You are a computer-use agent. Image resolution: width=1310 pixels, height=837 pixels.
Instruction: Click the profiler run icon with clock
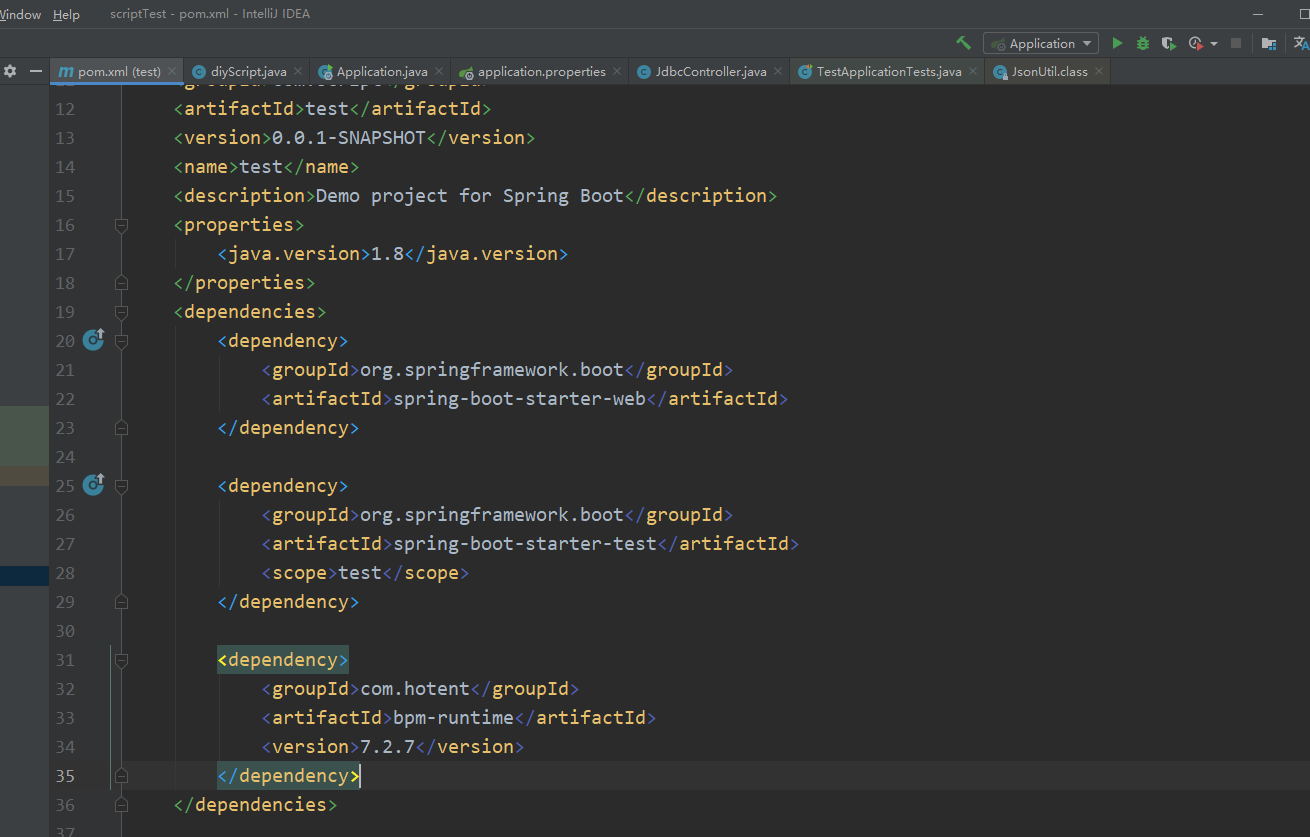point(1195,43)
